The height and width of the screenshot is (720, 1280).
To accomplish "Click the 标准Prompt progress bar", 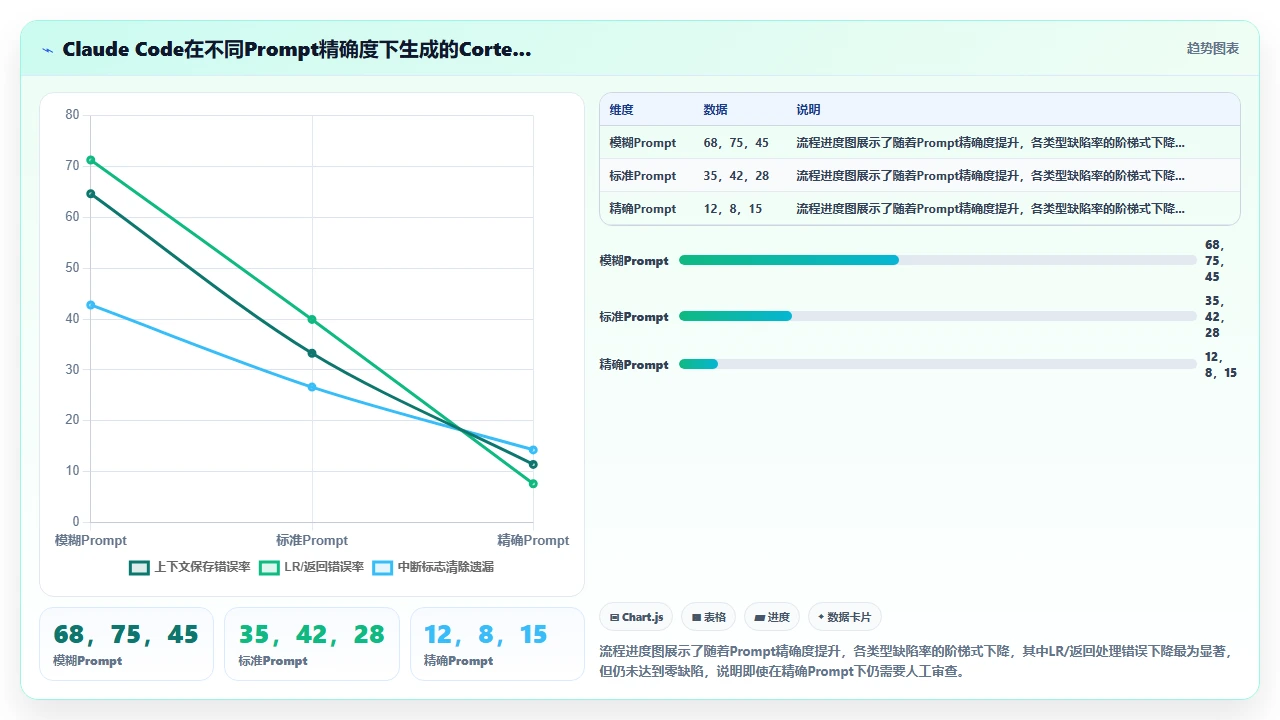I will tap(938, 316).
